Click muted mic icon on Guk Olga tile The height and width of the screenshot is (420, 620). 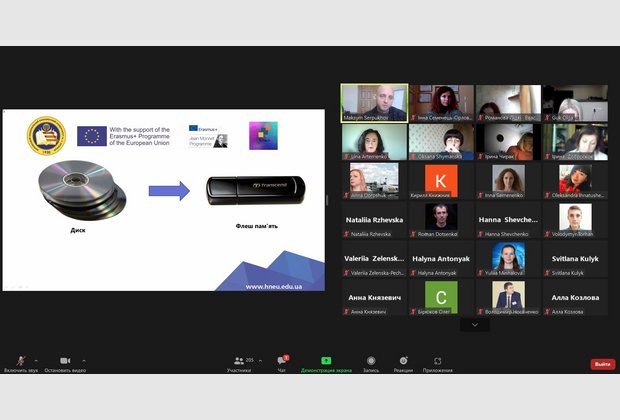[x=548, y=117]
